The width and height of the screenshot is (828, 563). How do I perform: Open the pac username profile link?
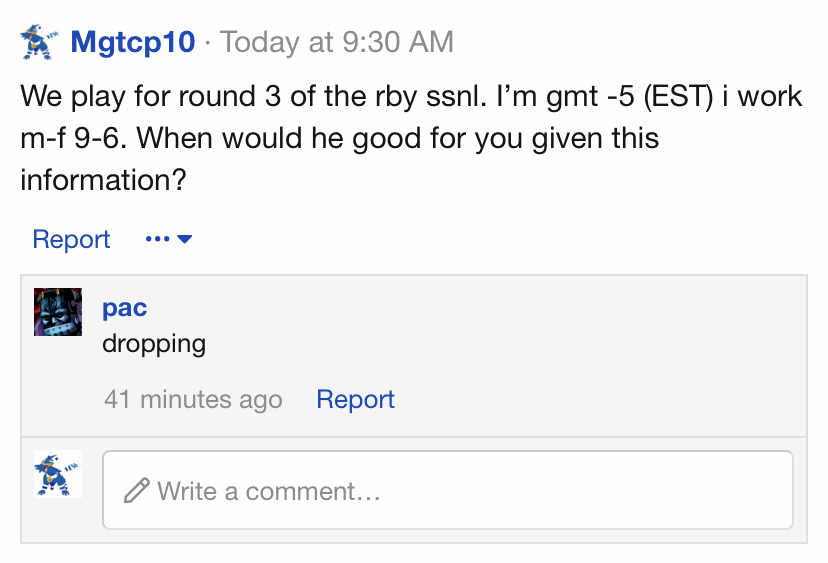tap(125, 308)
